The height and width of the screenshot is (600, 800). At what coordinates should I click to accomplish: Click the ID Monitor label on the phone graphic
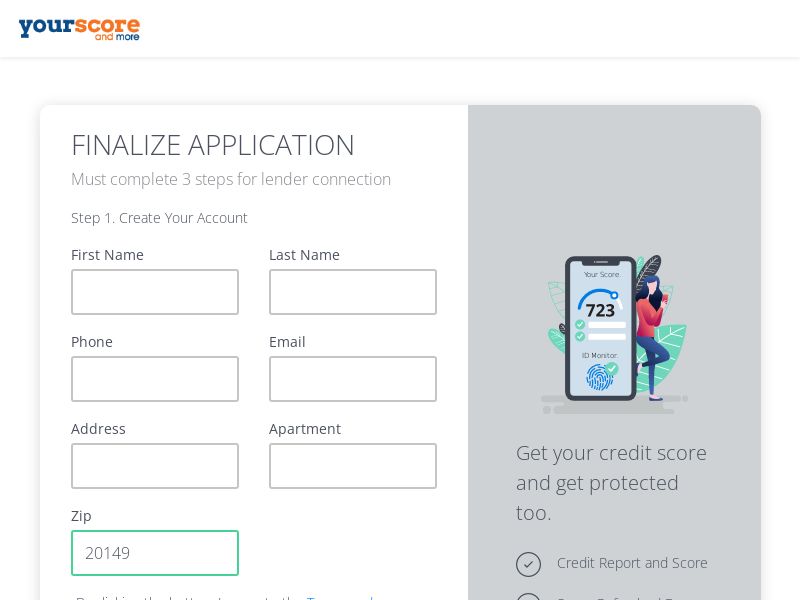click(598, 355)
